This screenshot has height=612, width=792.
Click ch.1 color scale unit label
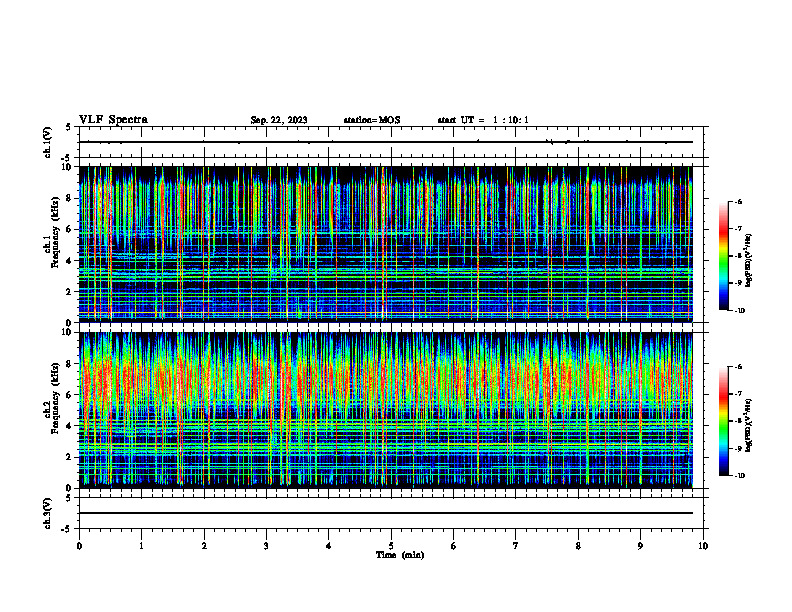749,260
